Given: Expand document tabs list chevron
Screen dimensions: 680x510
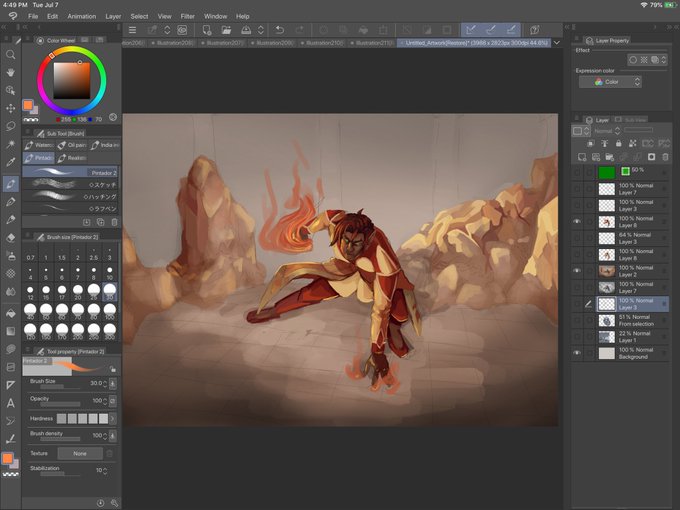Looking at the screenshot, I should coord(556,42).
